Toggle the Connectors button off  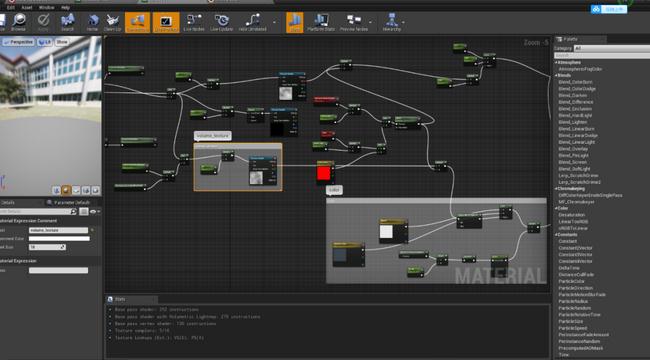point(137,22)
